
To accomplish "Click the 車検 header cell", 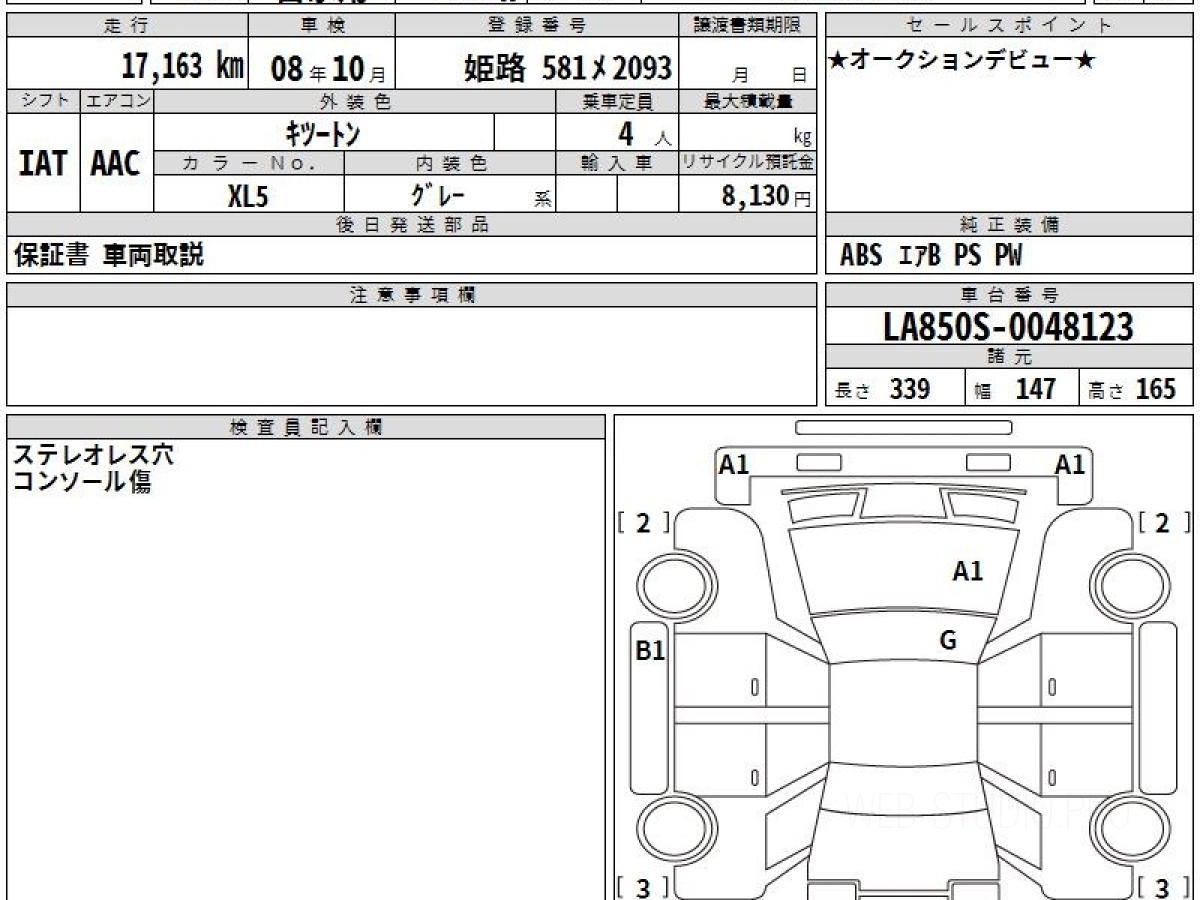I will 321,26.
